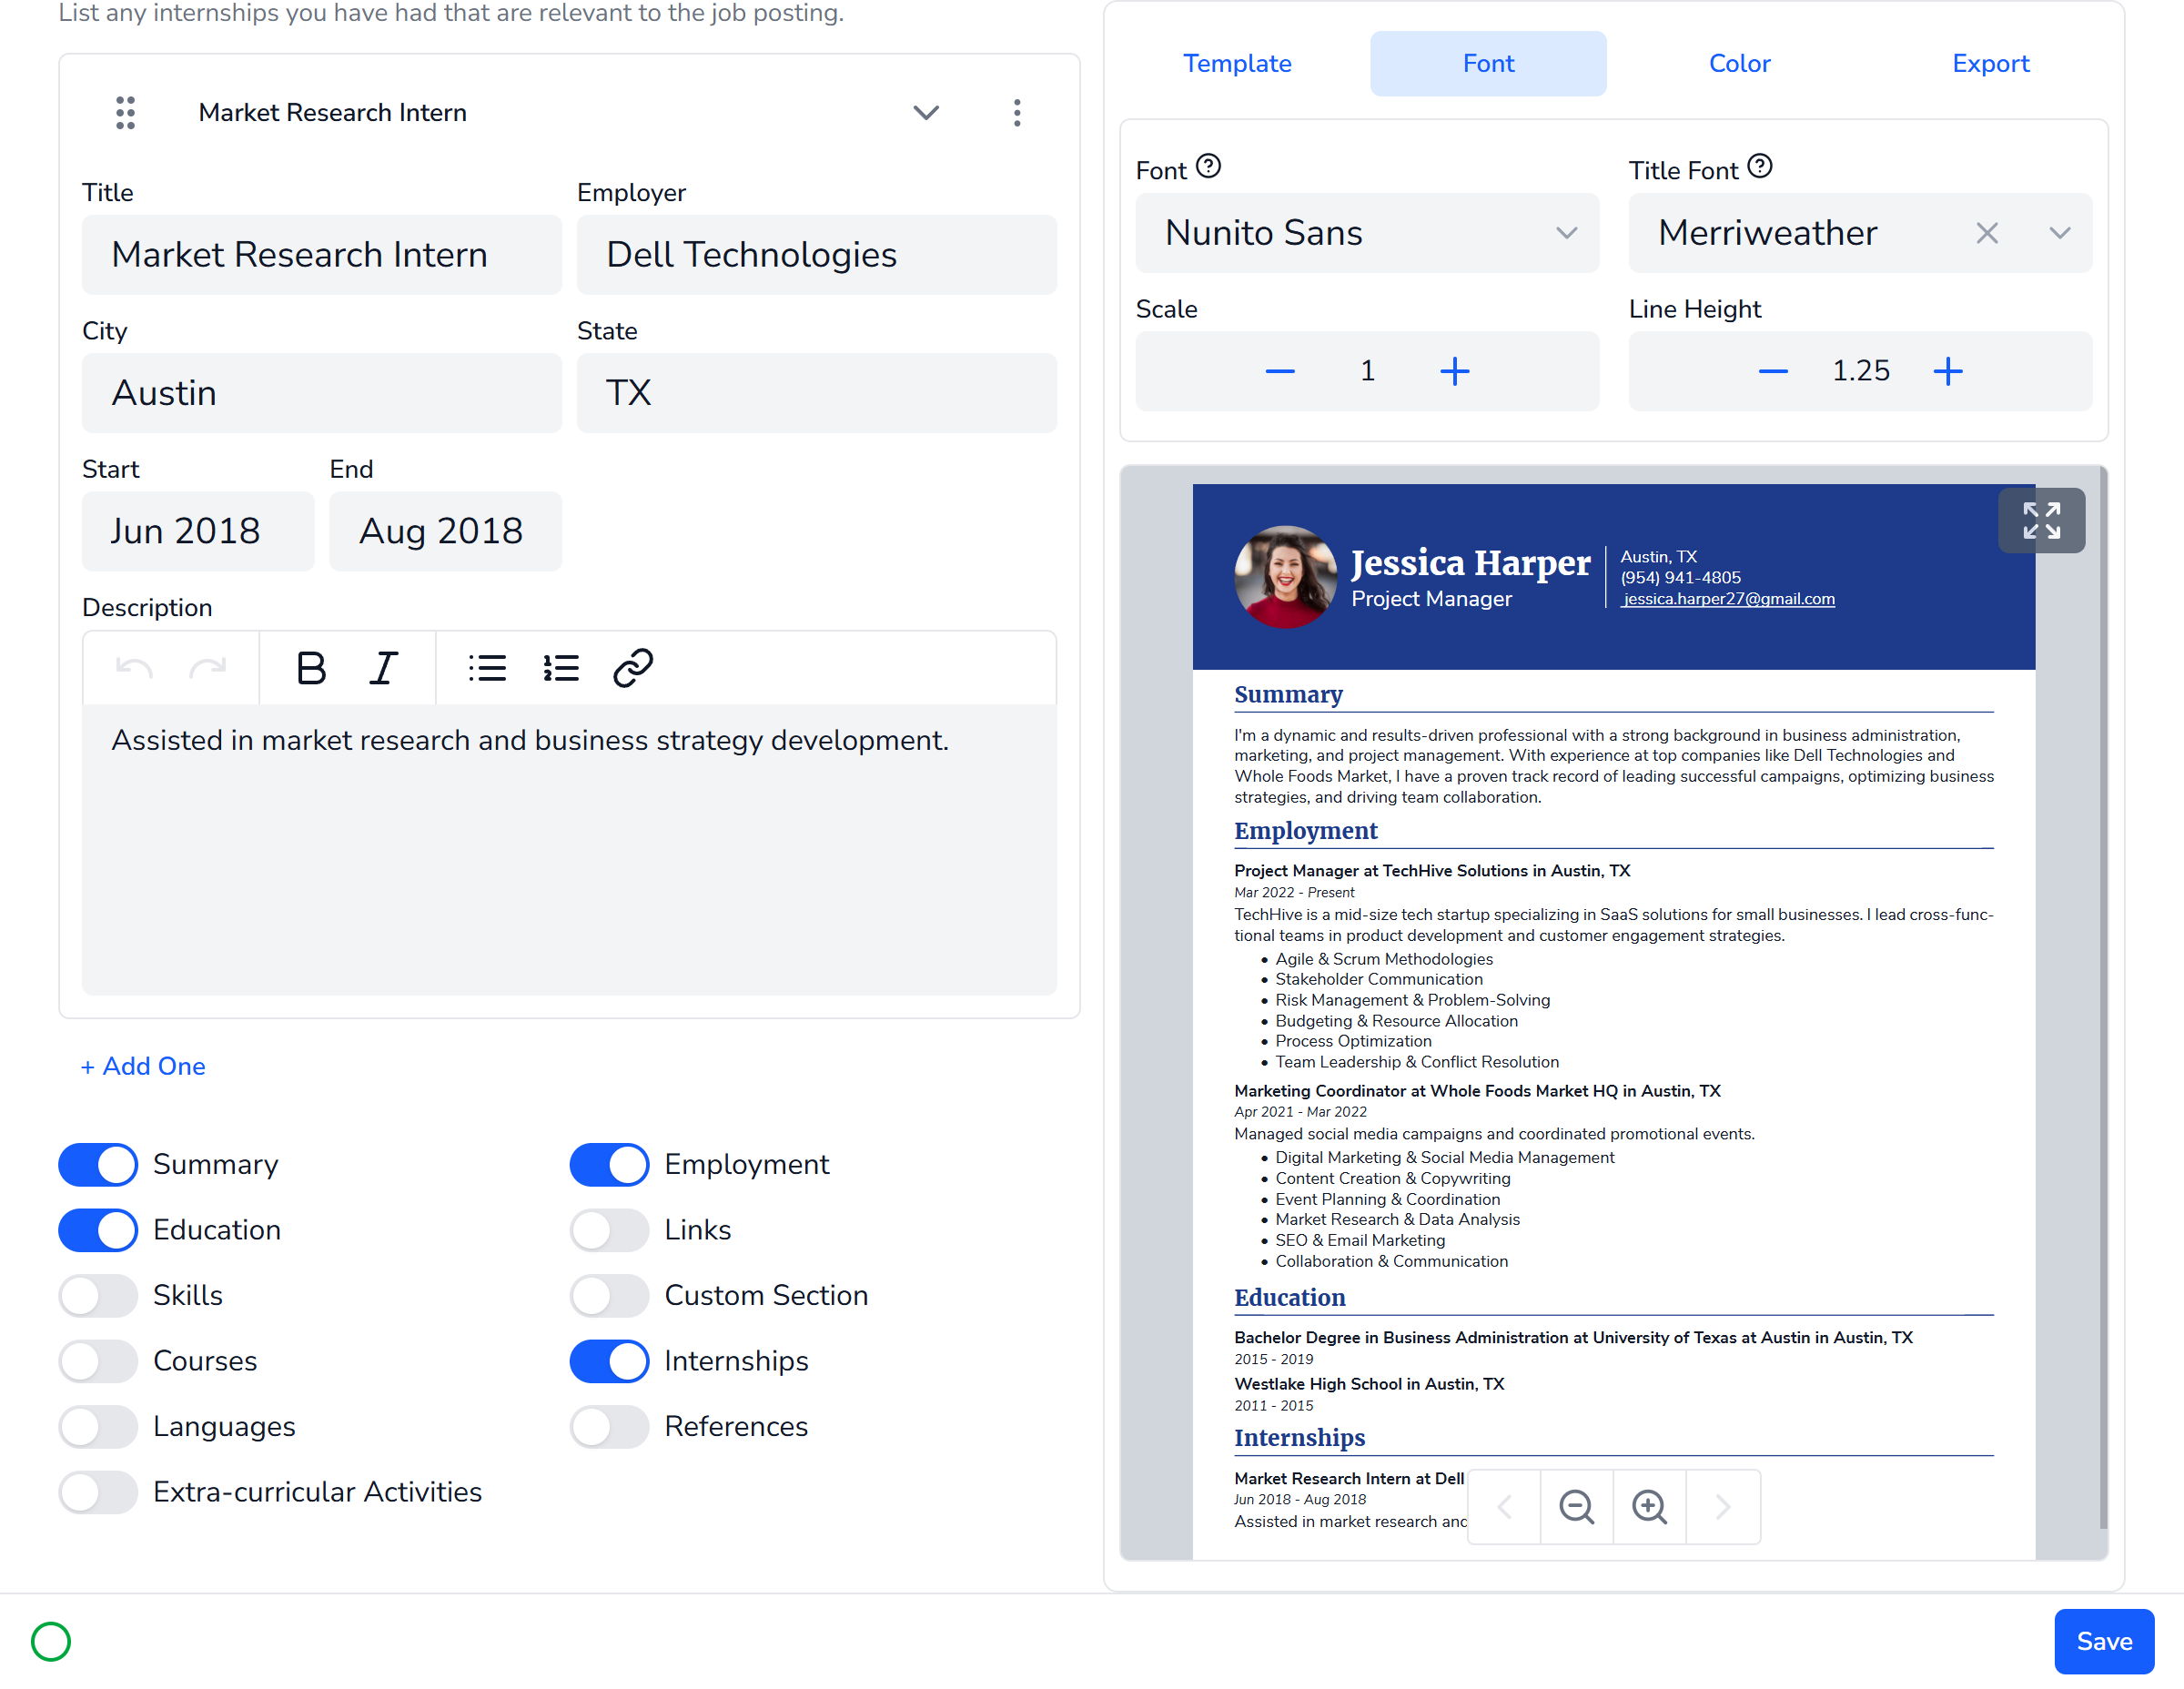
Task: Open the End date Aug 2018 picker
Action: [445, 531]
